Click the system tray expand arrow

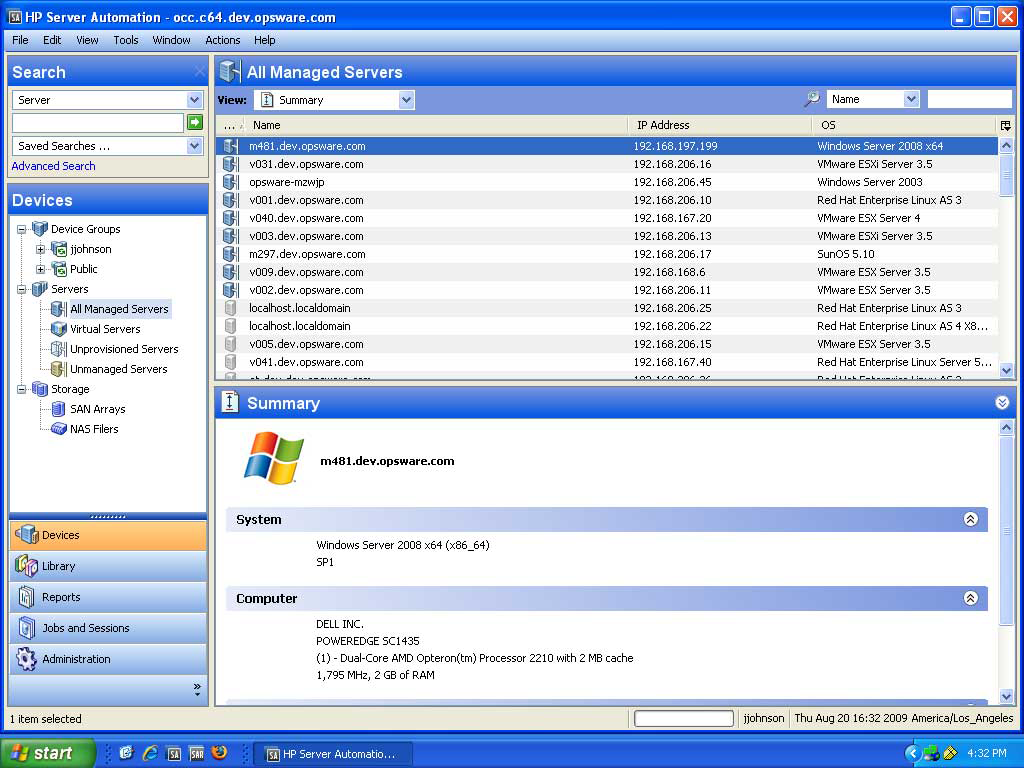click(912, 753)
